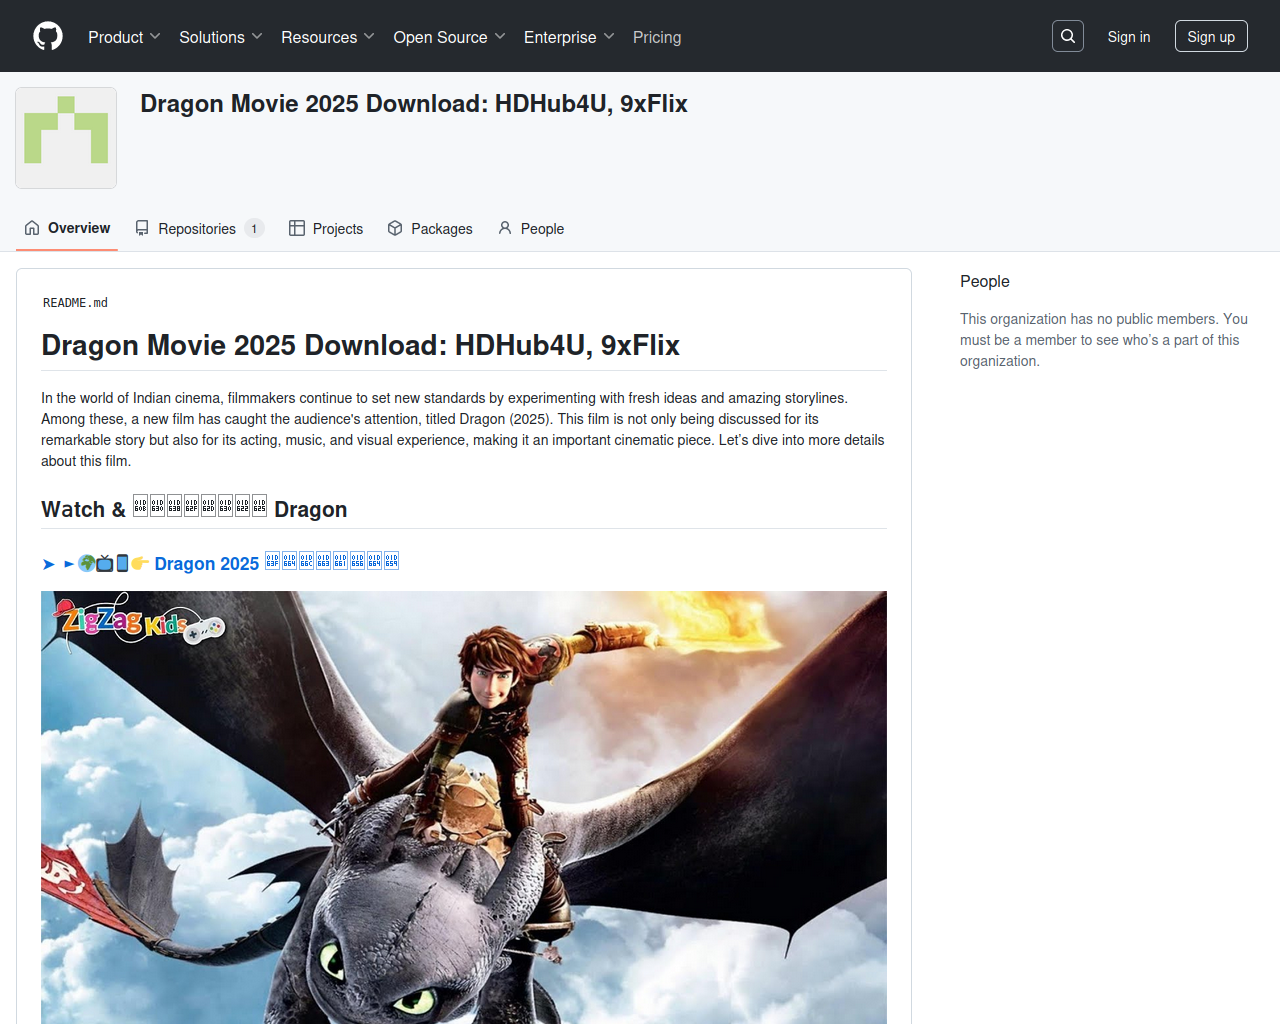Go to the Pricing page

pos(657,37)
